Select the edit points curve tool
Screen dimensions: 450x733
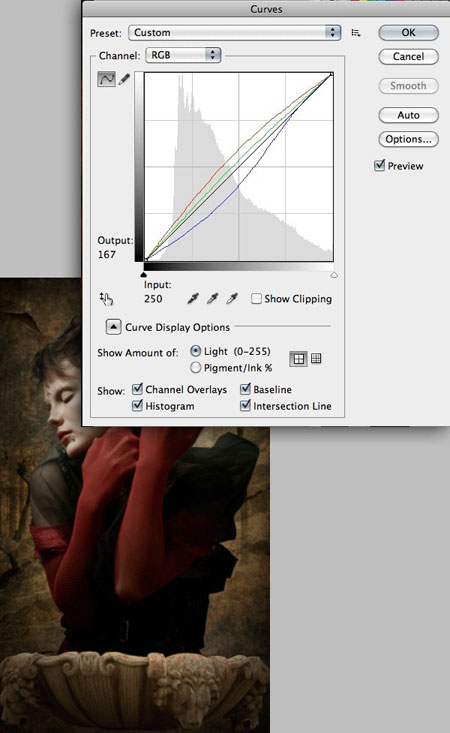106,79
